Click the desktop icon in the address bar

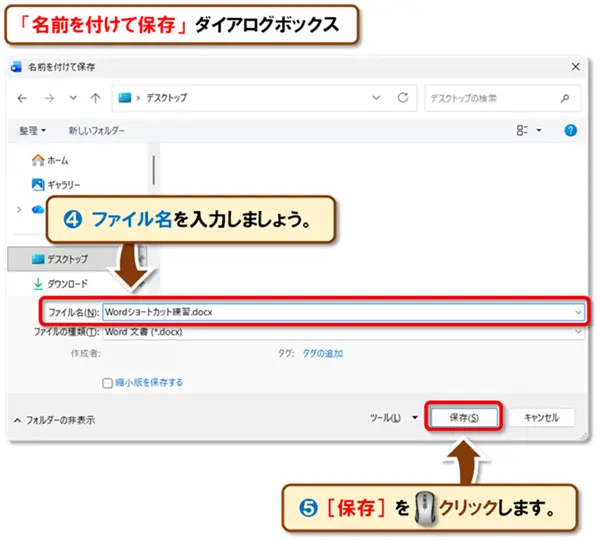pos(125,98)
